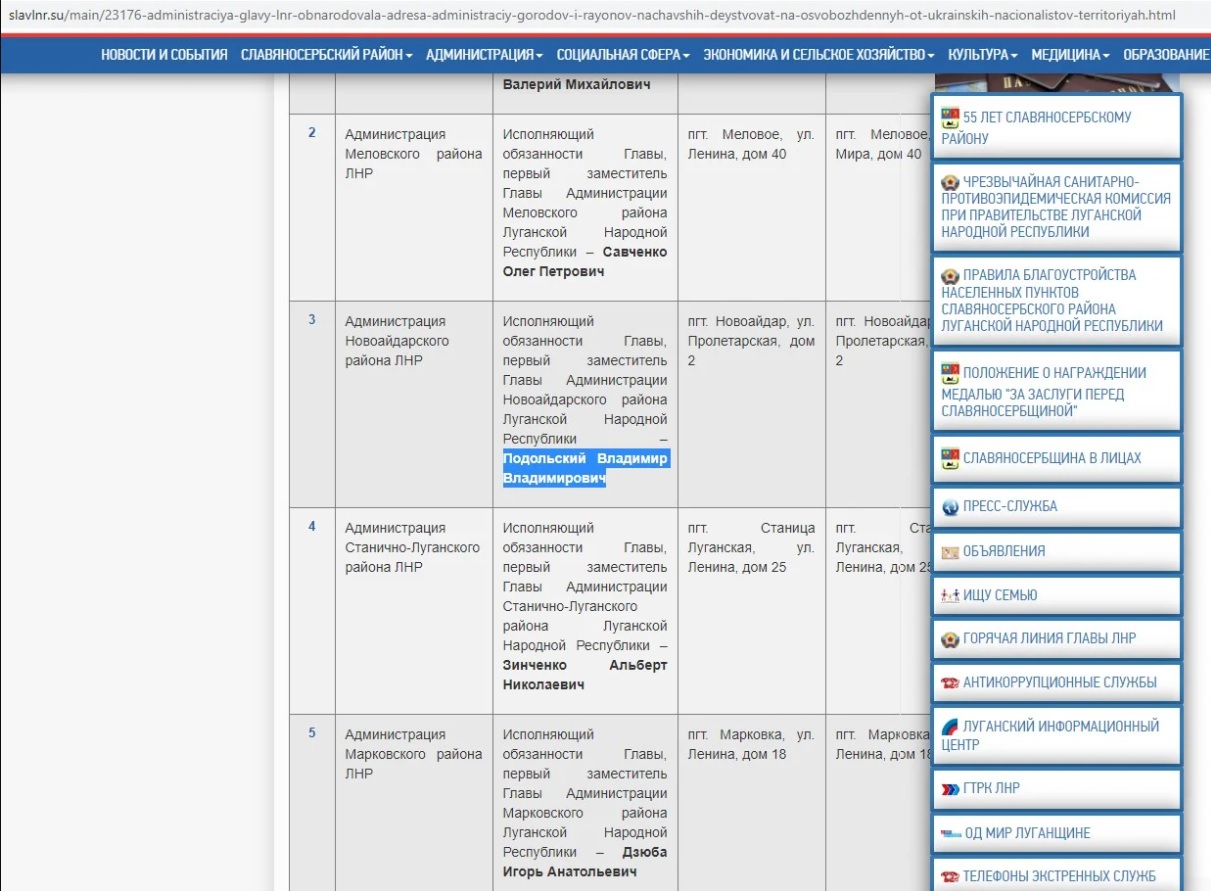Click the emblem icon beside Чрезвычайная санитарно-противоэпидемическая
The width and height of the screenshot is (1211, 891).
point(950,182)
